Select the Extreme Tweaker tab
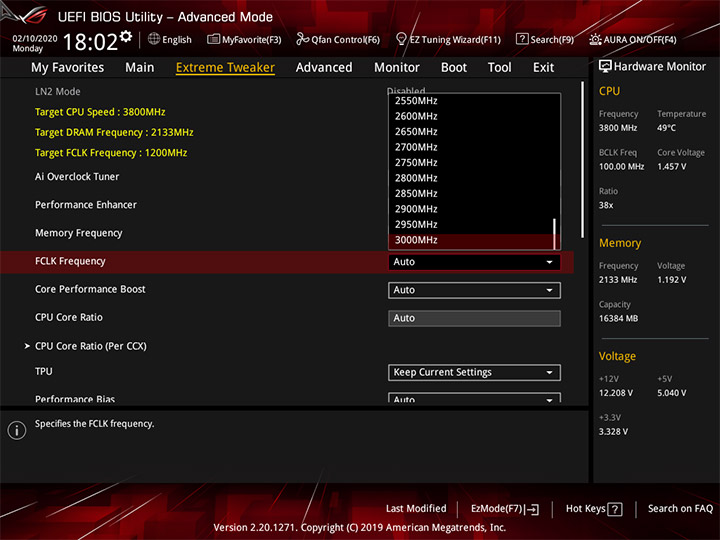 click(225, 68)
